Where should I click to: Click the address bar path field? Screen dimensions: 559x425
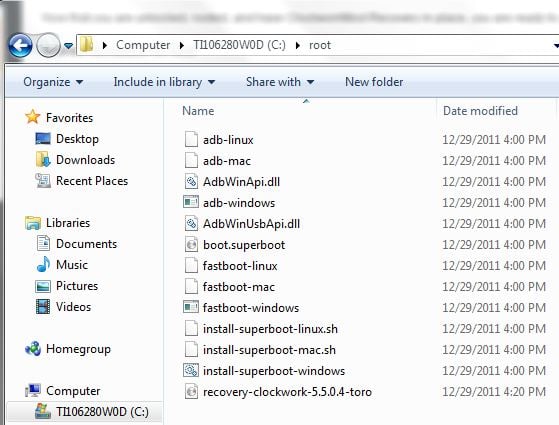point(442,45)
